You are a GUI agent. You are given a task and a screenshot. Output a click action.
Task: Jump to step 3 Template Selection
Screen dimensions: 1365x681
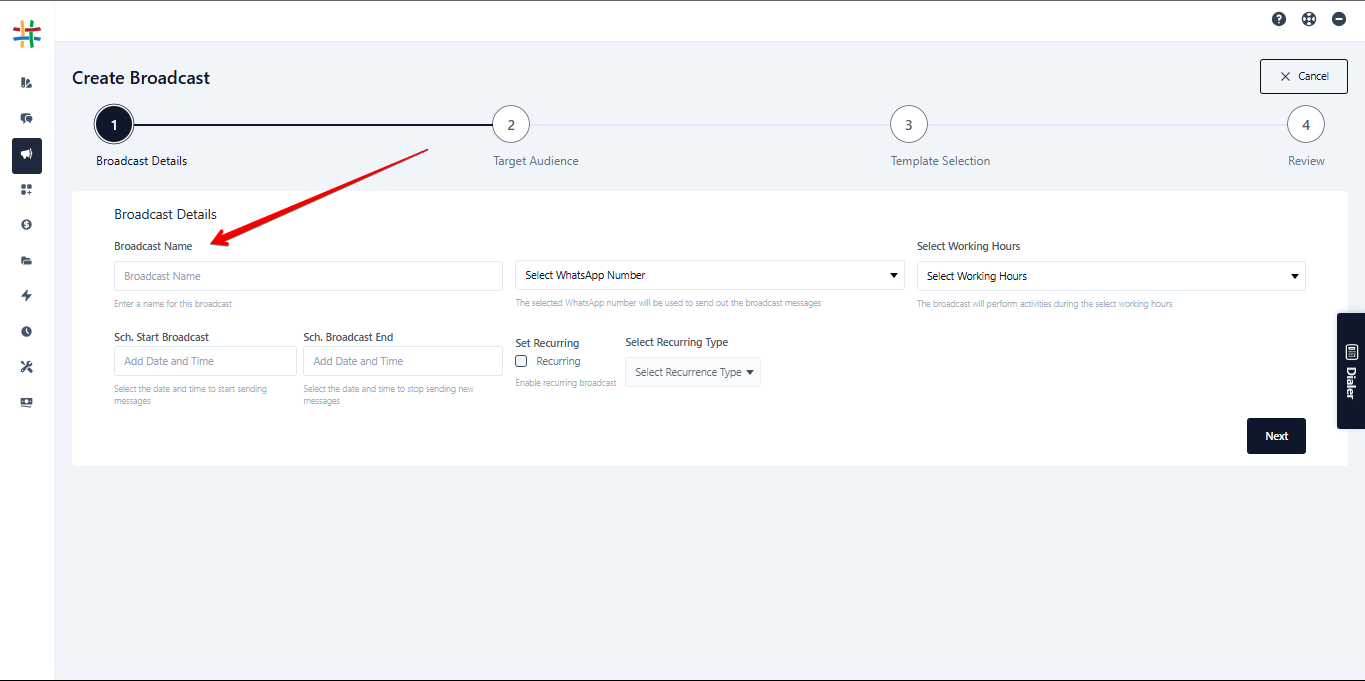(x=908, y=125)
